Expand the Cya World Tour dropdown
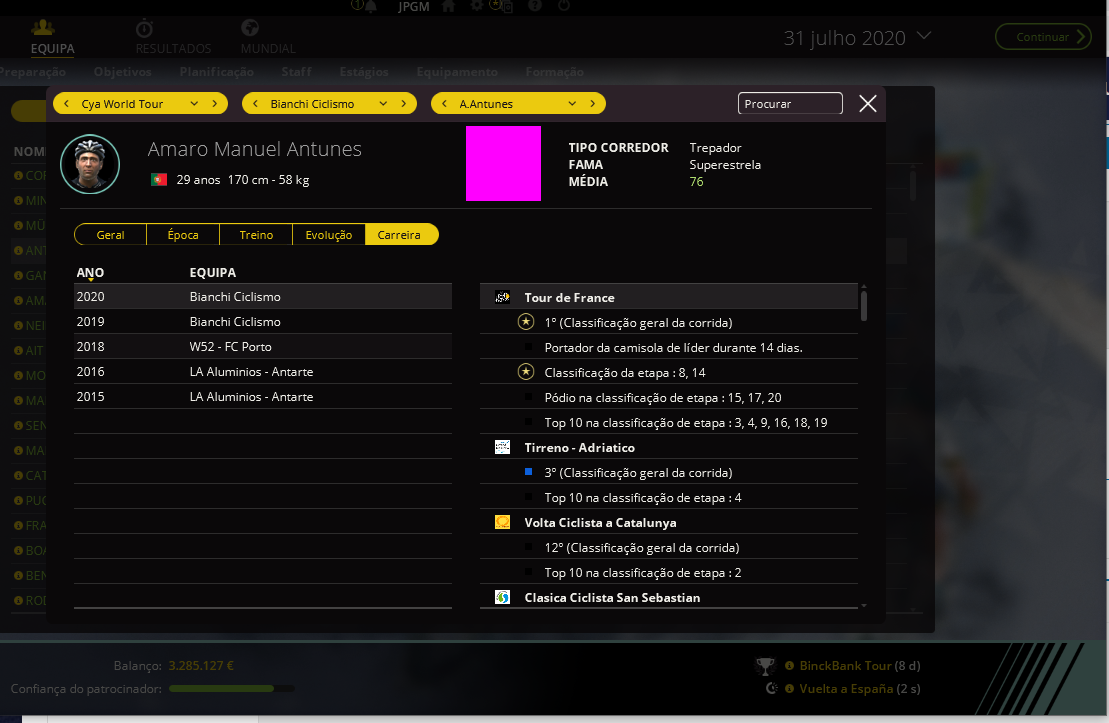Screen dimensions: 1109x723 tap(194, 104)
